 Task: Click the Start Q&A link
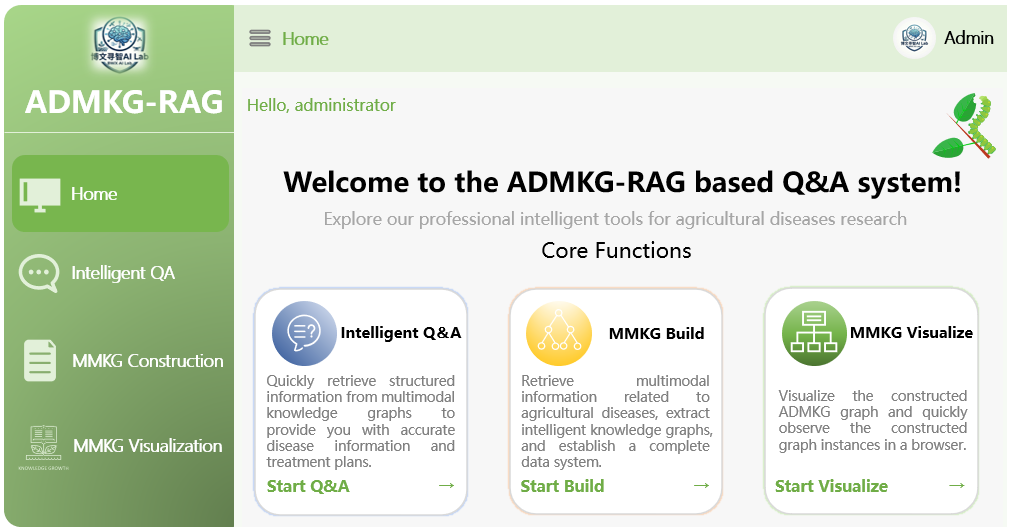click(308, 486)
